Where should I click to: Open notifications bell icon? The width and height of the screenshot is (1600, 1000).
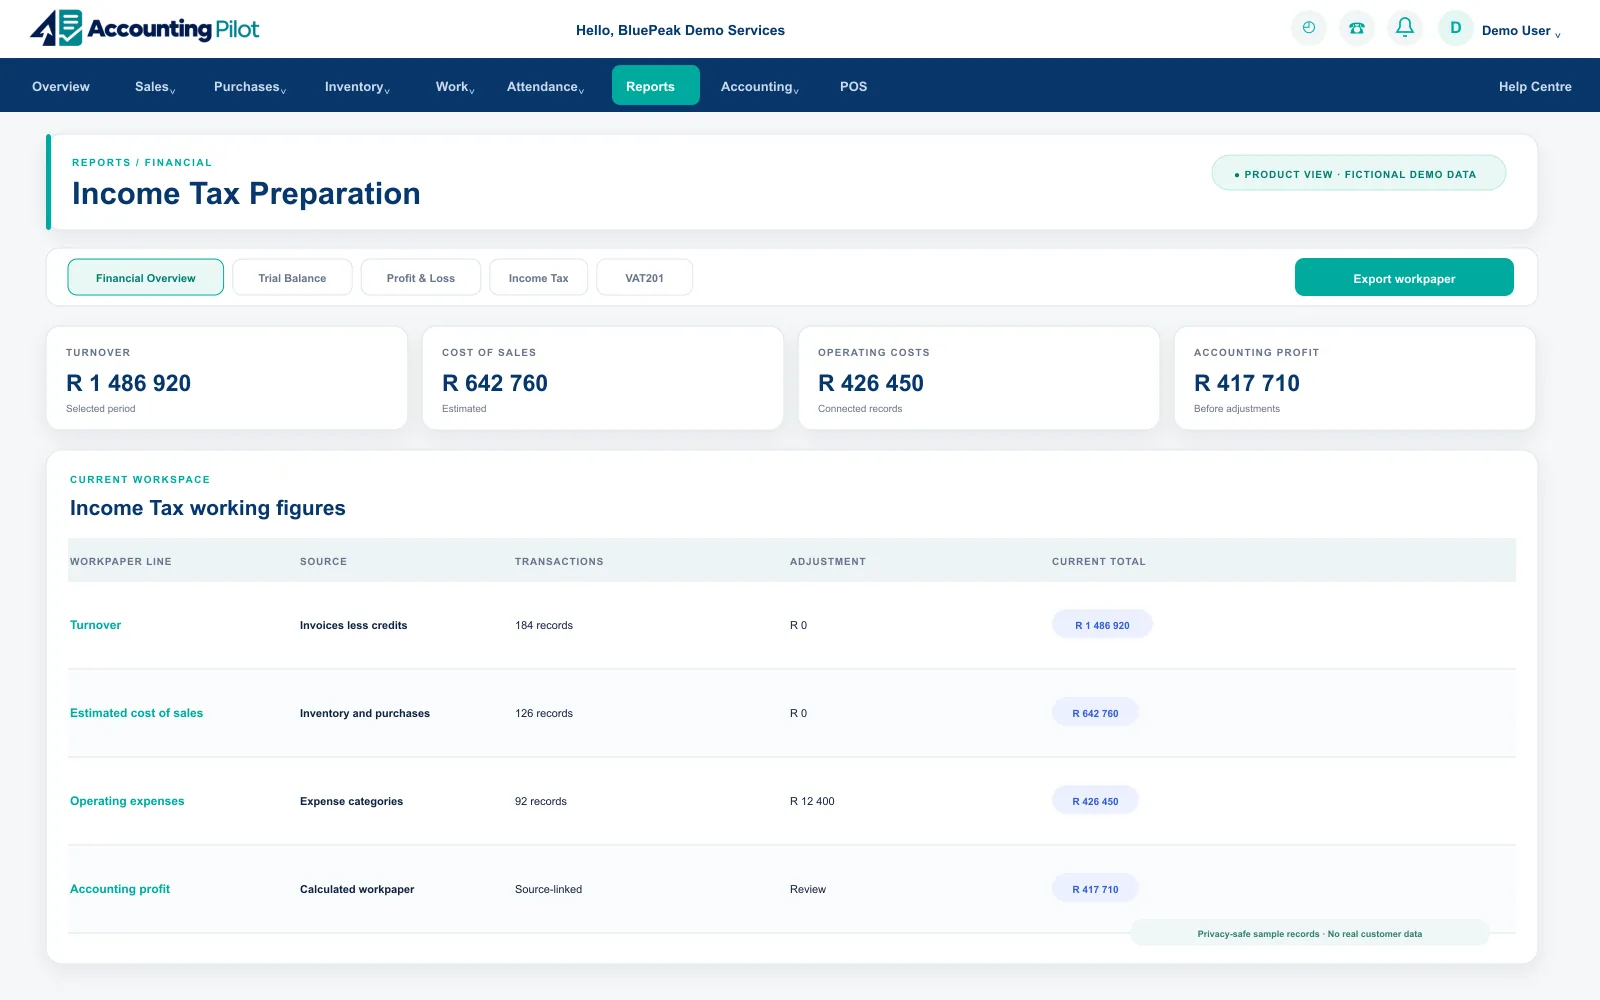tap(1405, 28)
